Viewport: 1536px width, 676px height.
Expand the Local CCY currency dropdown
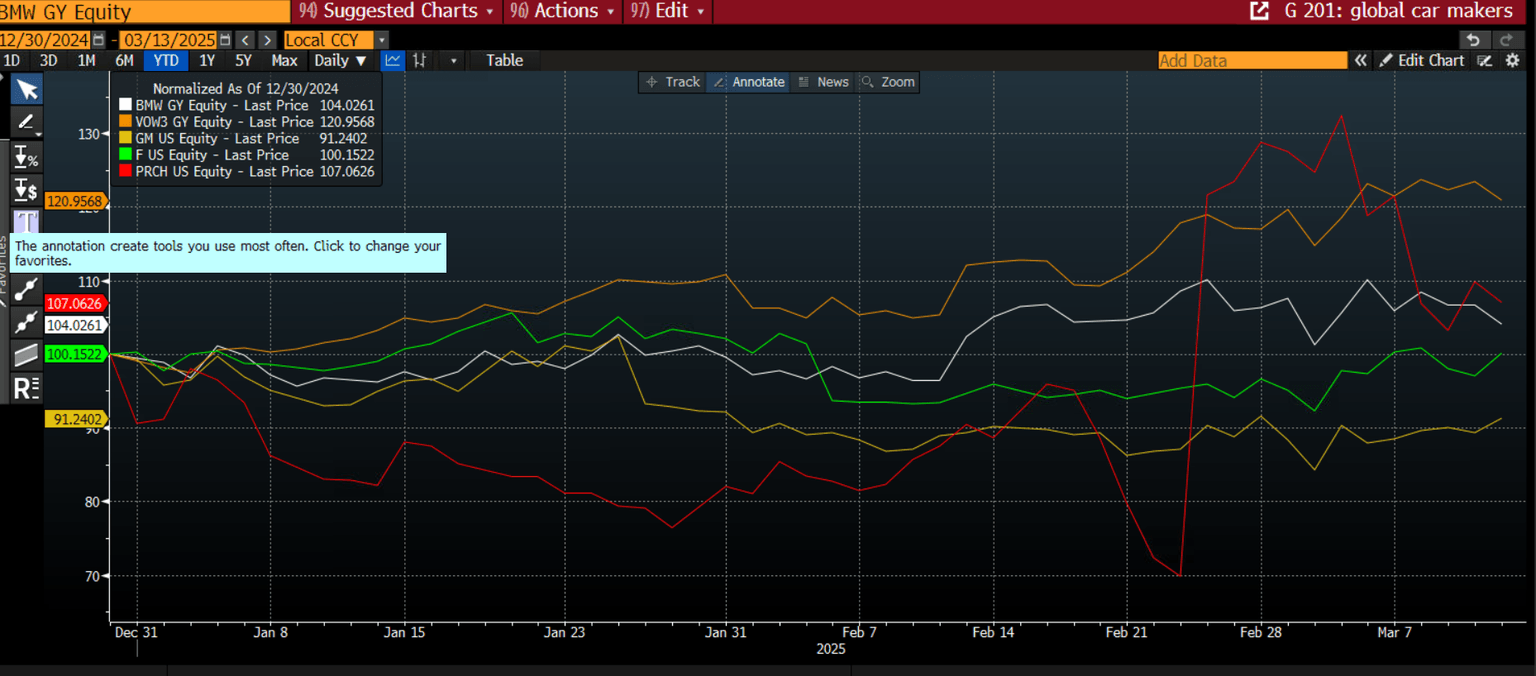click(335, 40)
